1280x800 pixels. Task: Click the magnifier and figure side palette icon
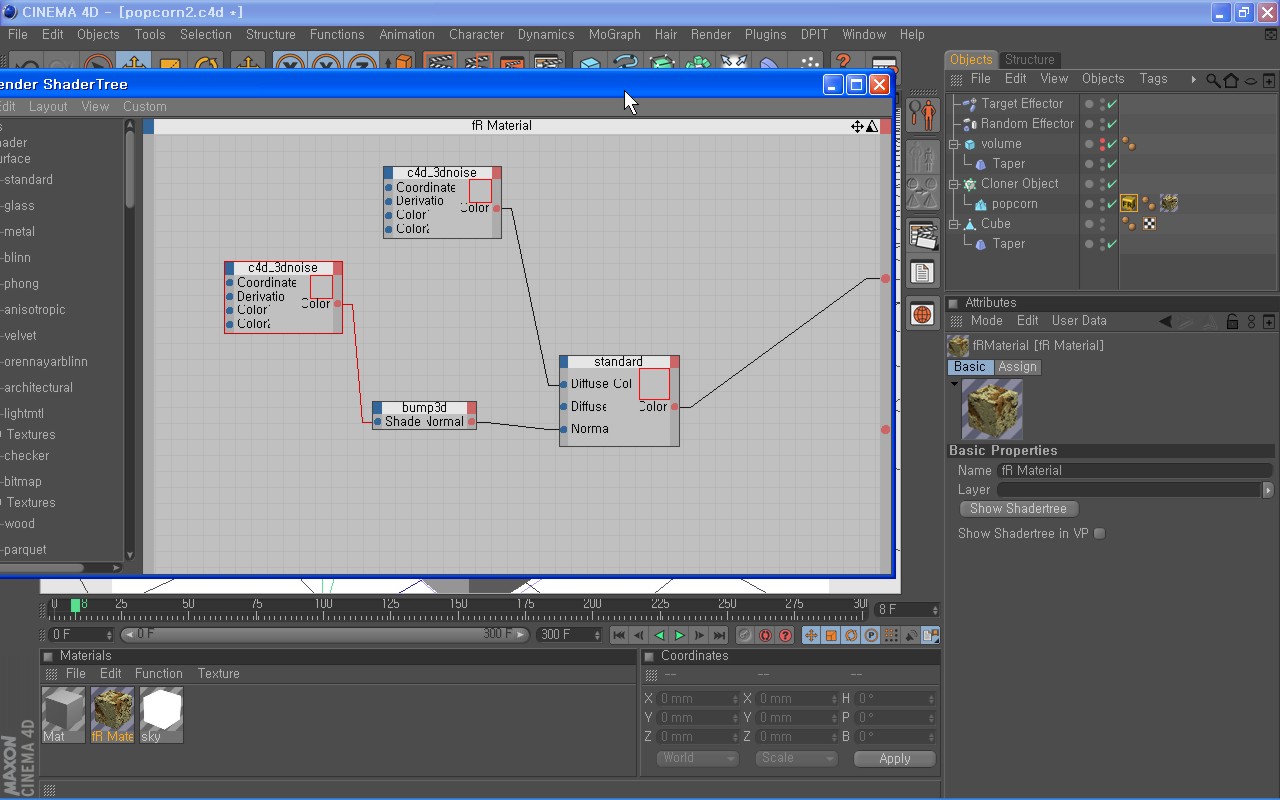point(922,115)
